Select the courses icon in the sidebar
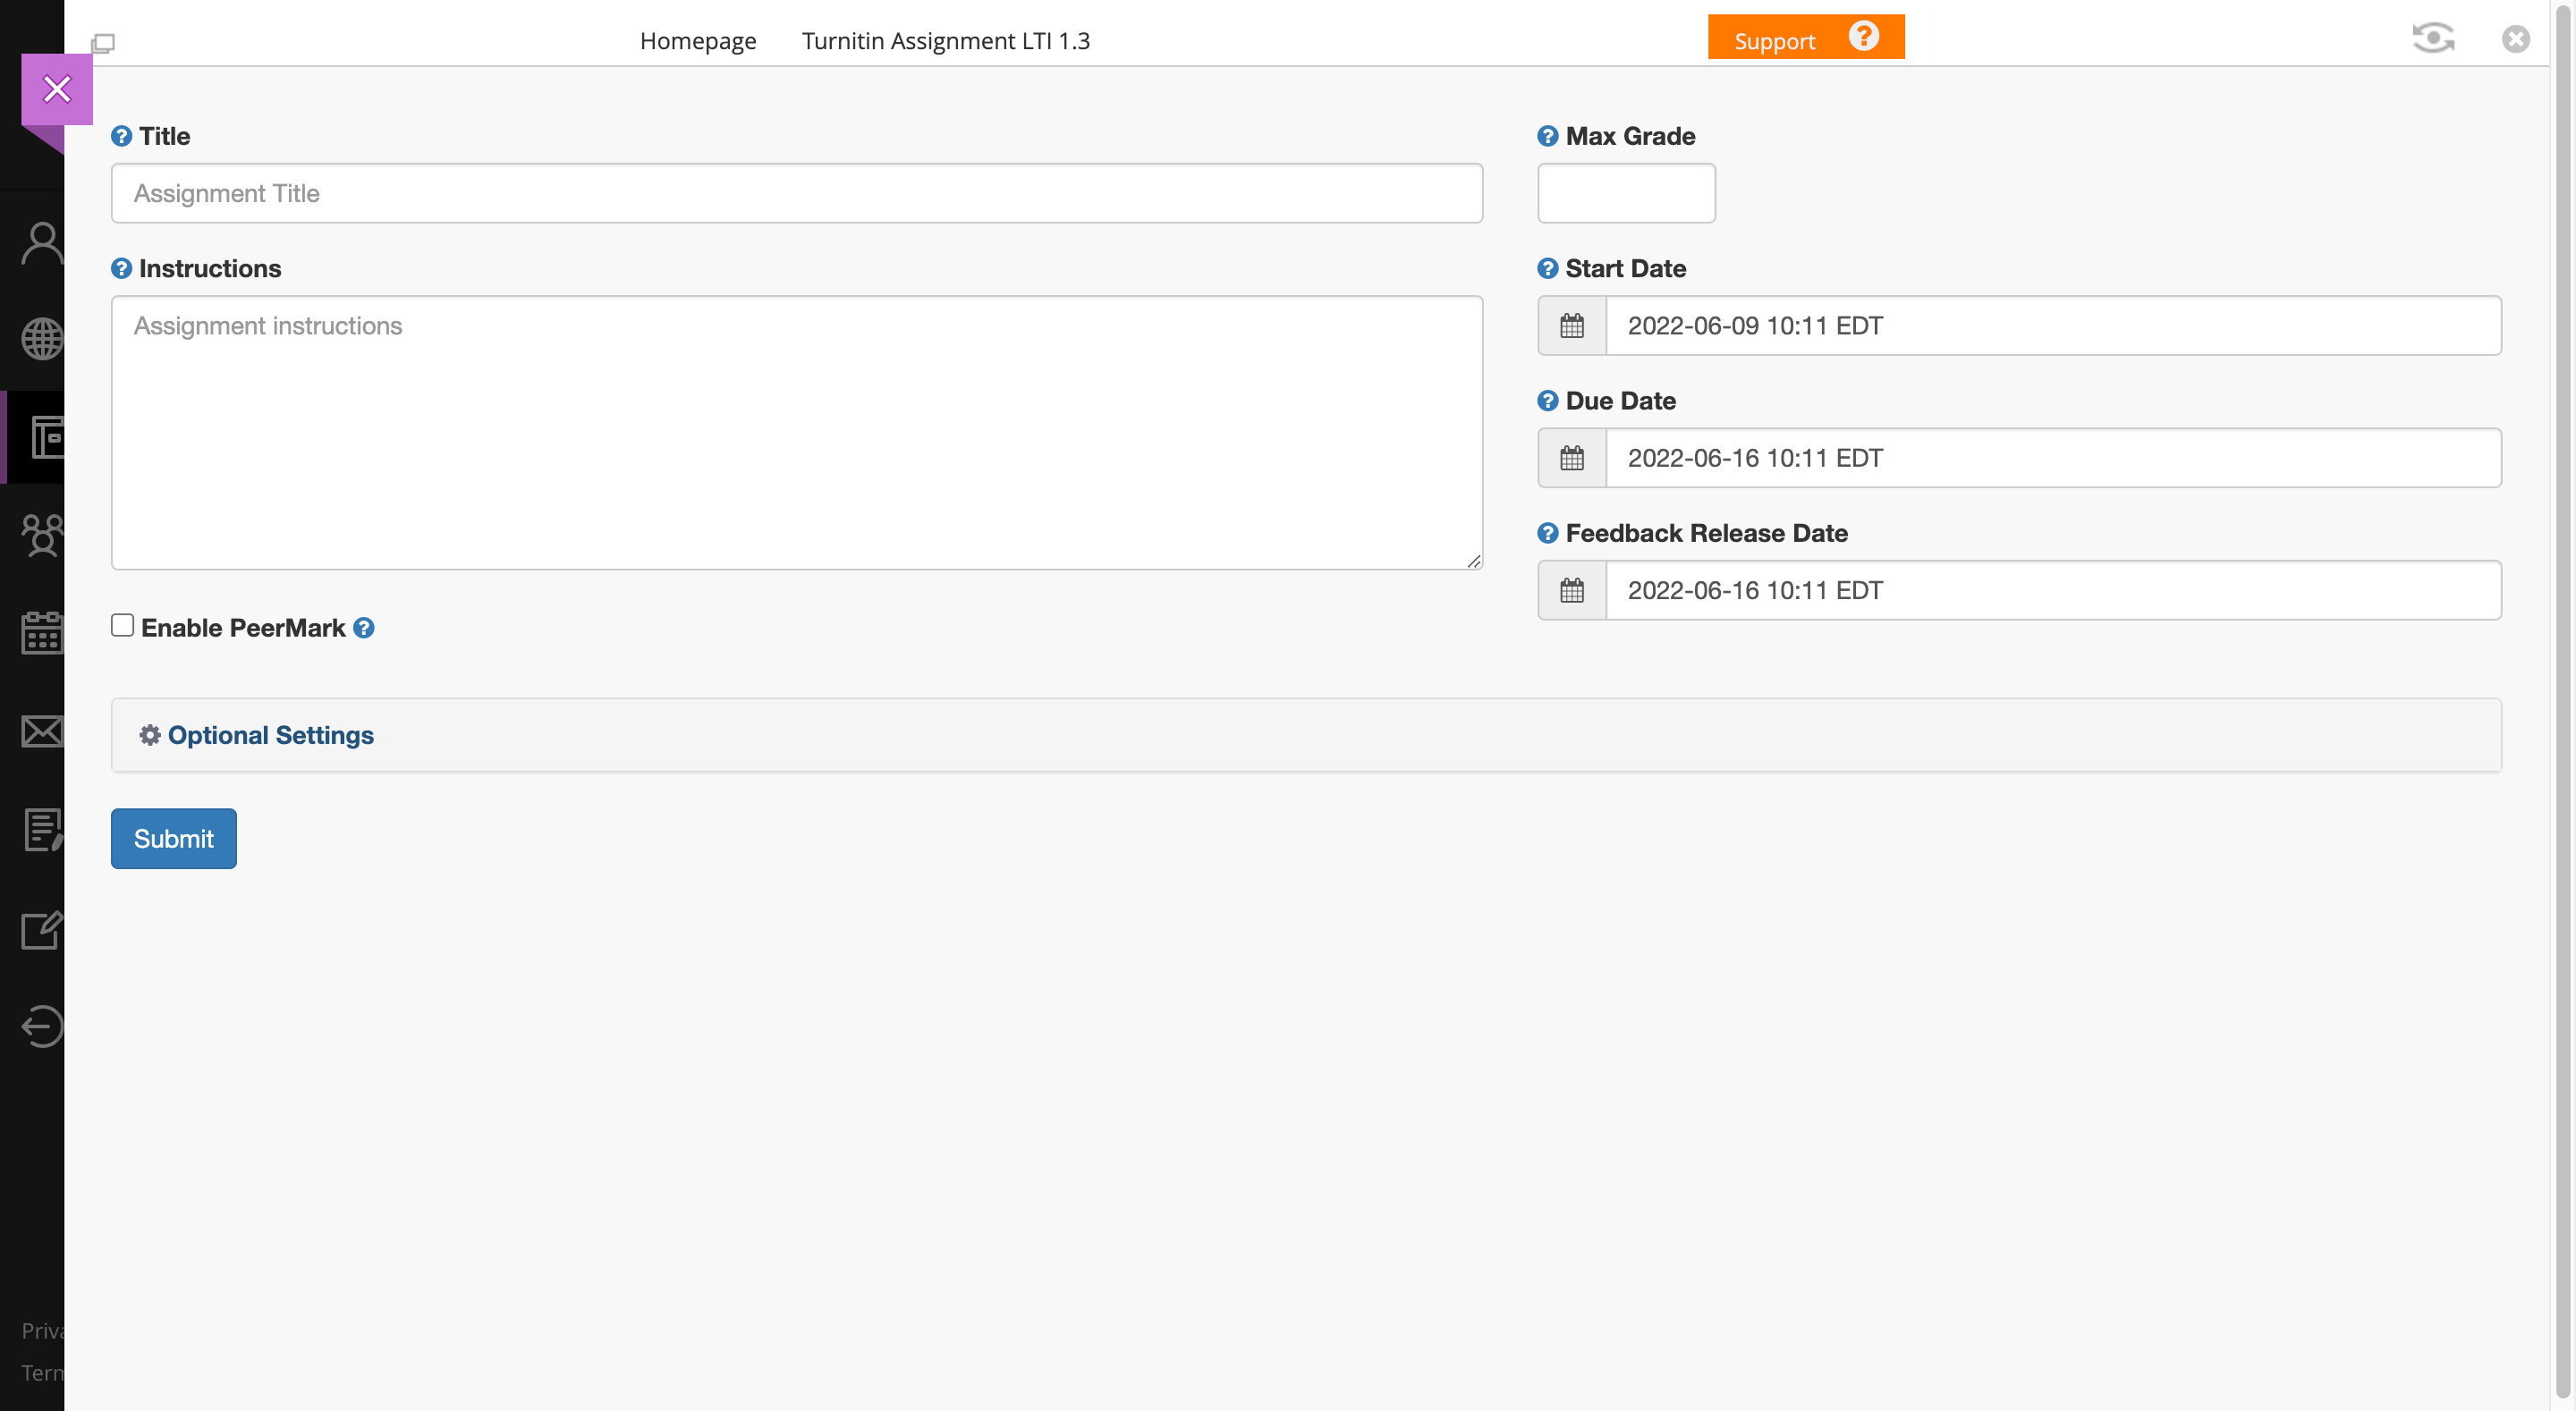Viewport: 2576px width, 1411px height. pyautogui.click(x=46, y=437)
